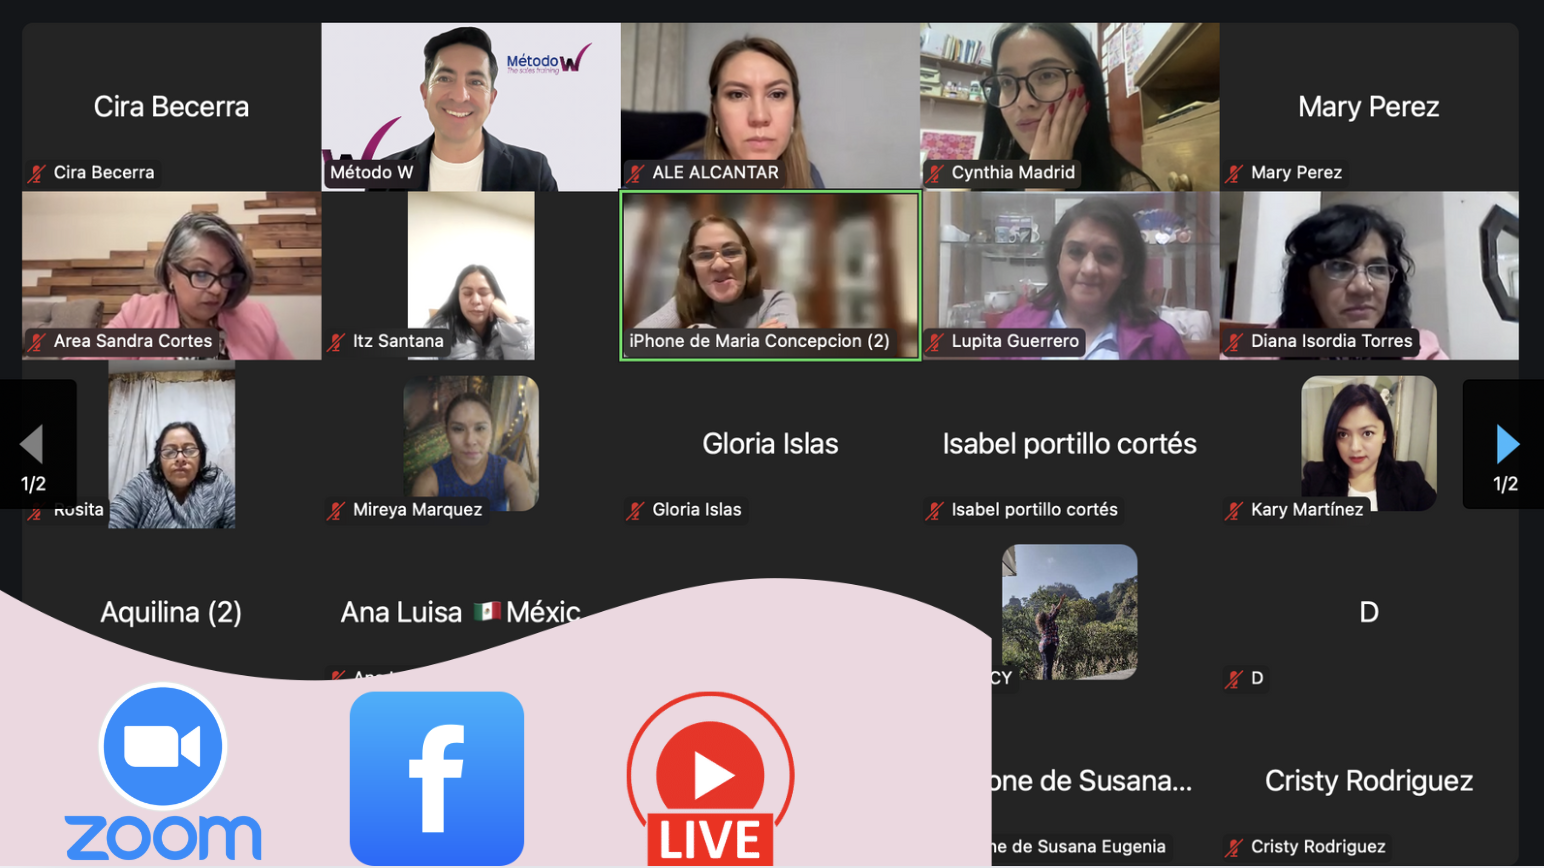
Task: Click large Isabel portillo cortés name text
Action: [x=1069, y=443]
